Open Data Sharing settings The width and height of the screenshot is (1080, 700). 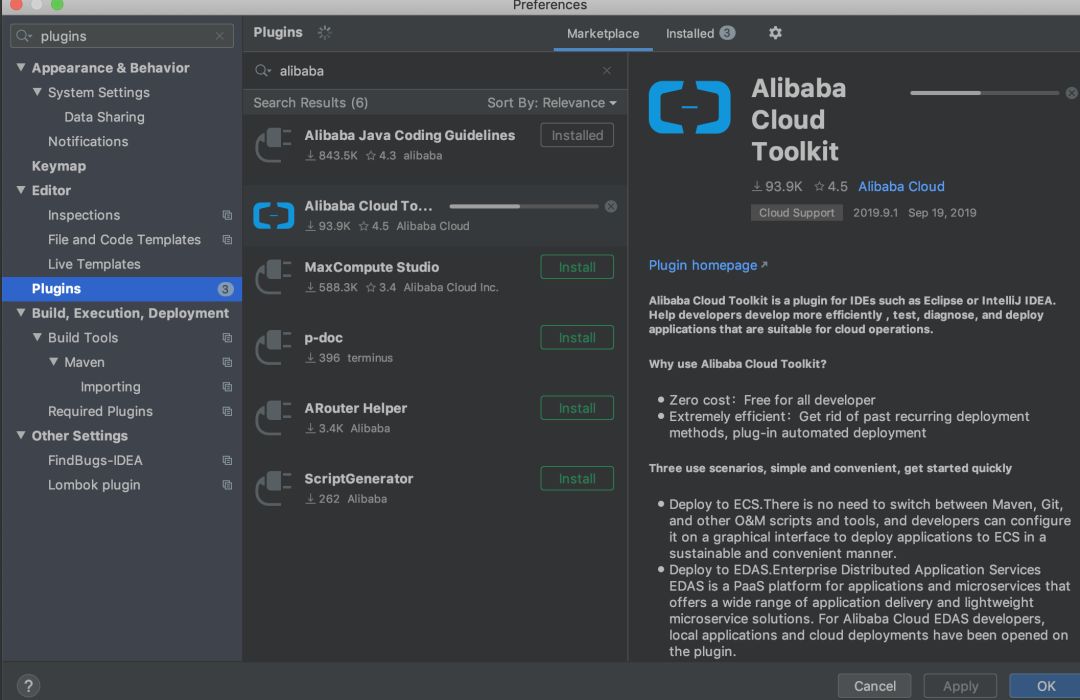click(x=105, y=117)
